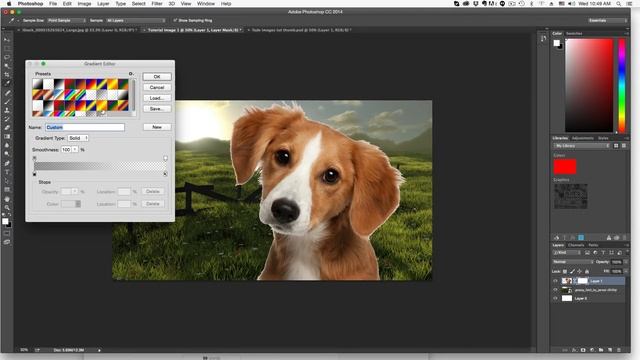Select the red color swatch in Libraries

[x=565, y=167]
